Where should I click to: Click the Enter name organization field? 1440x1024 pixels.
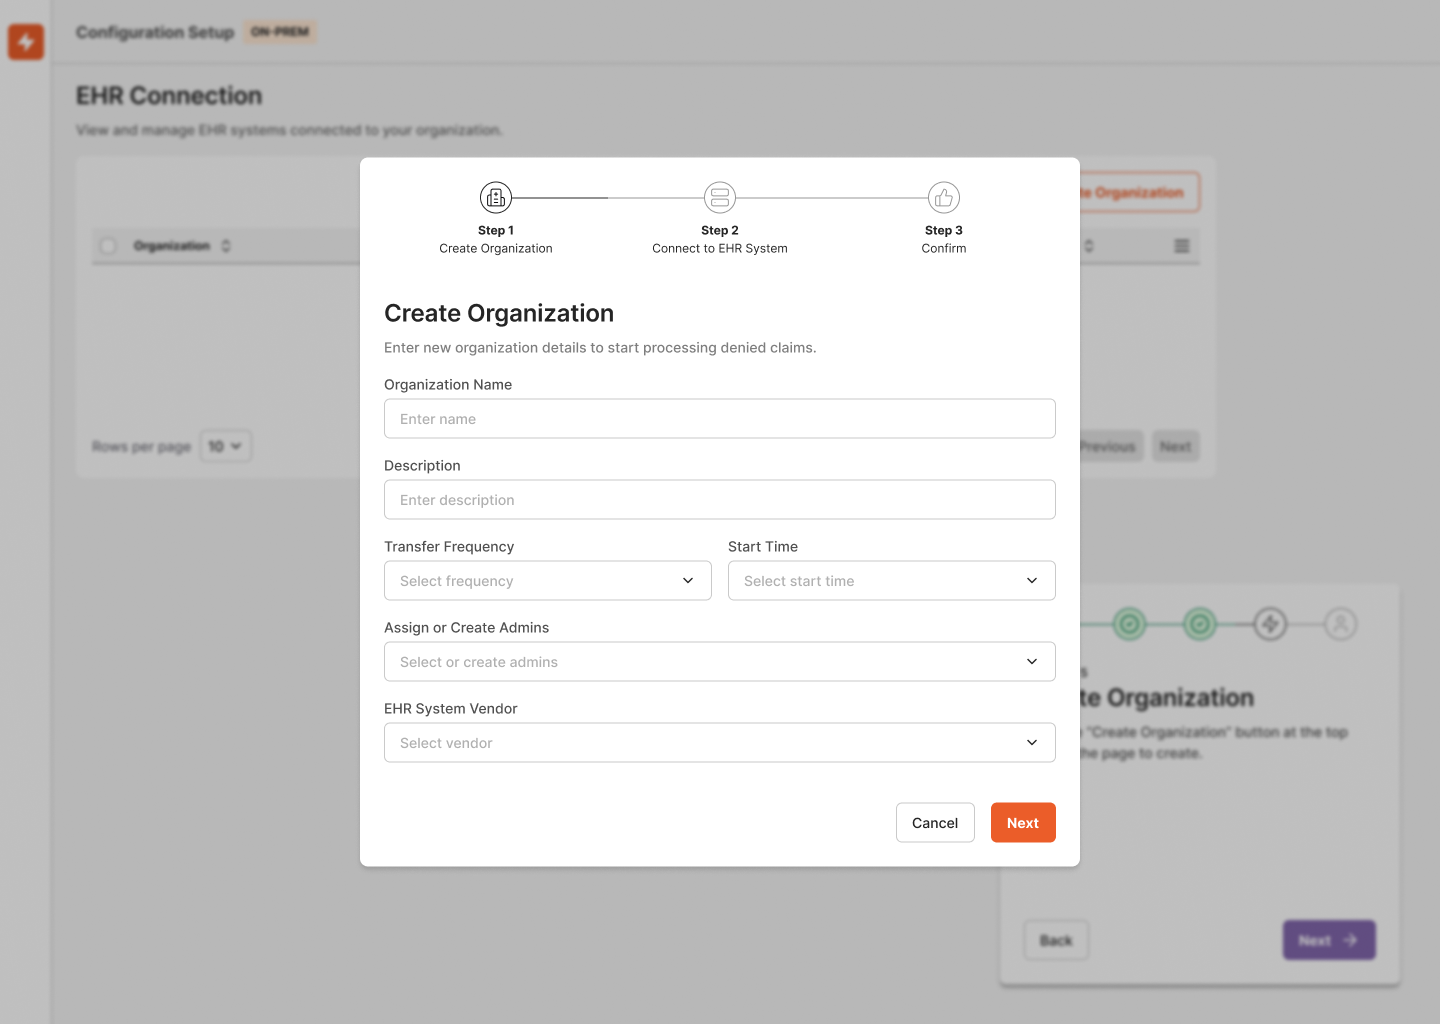click(719, 418)
